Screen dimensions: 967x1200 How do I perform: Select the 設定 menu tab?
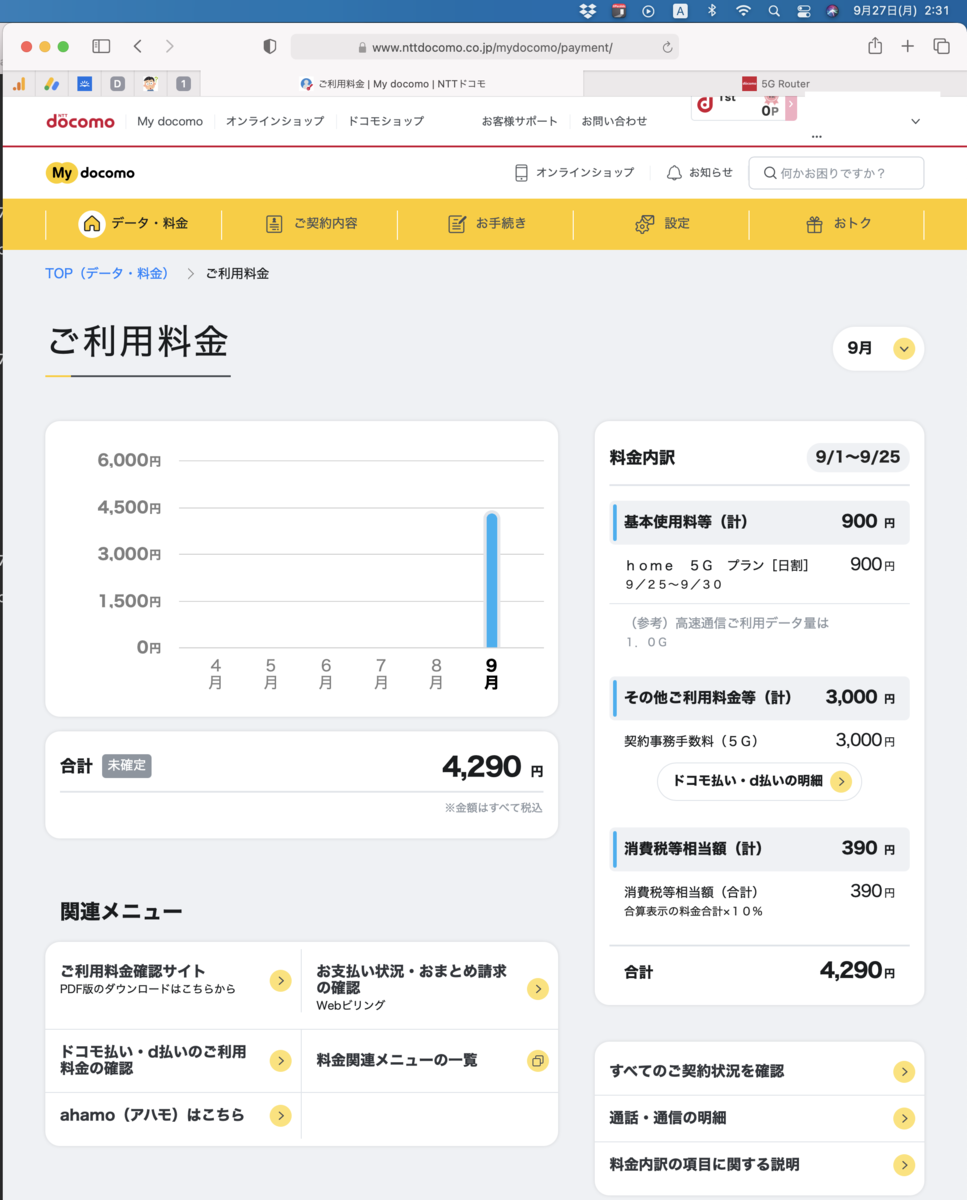tap(661, 224)
